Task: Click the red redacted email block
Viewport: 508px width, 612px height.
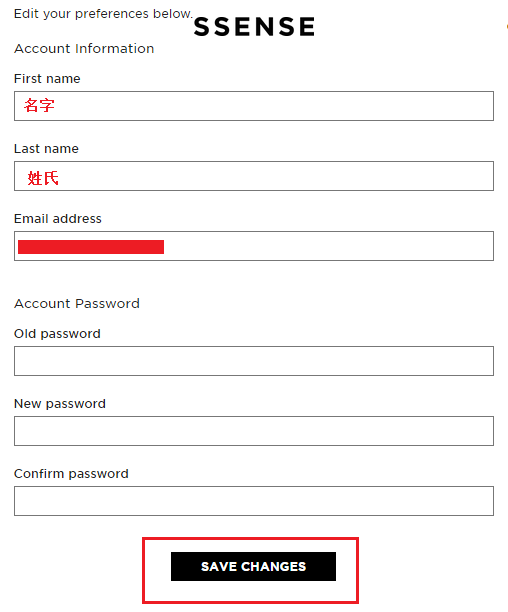Action: coord(91,247)
